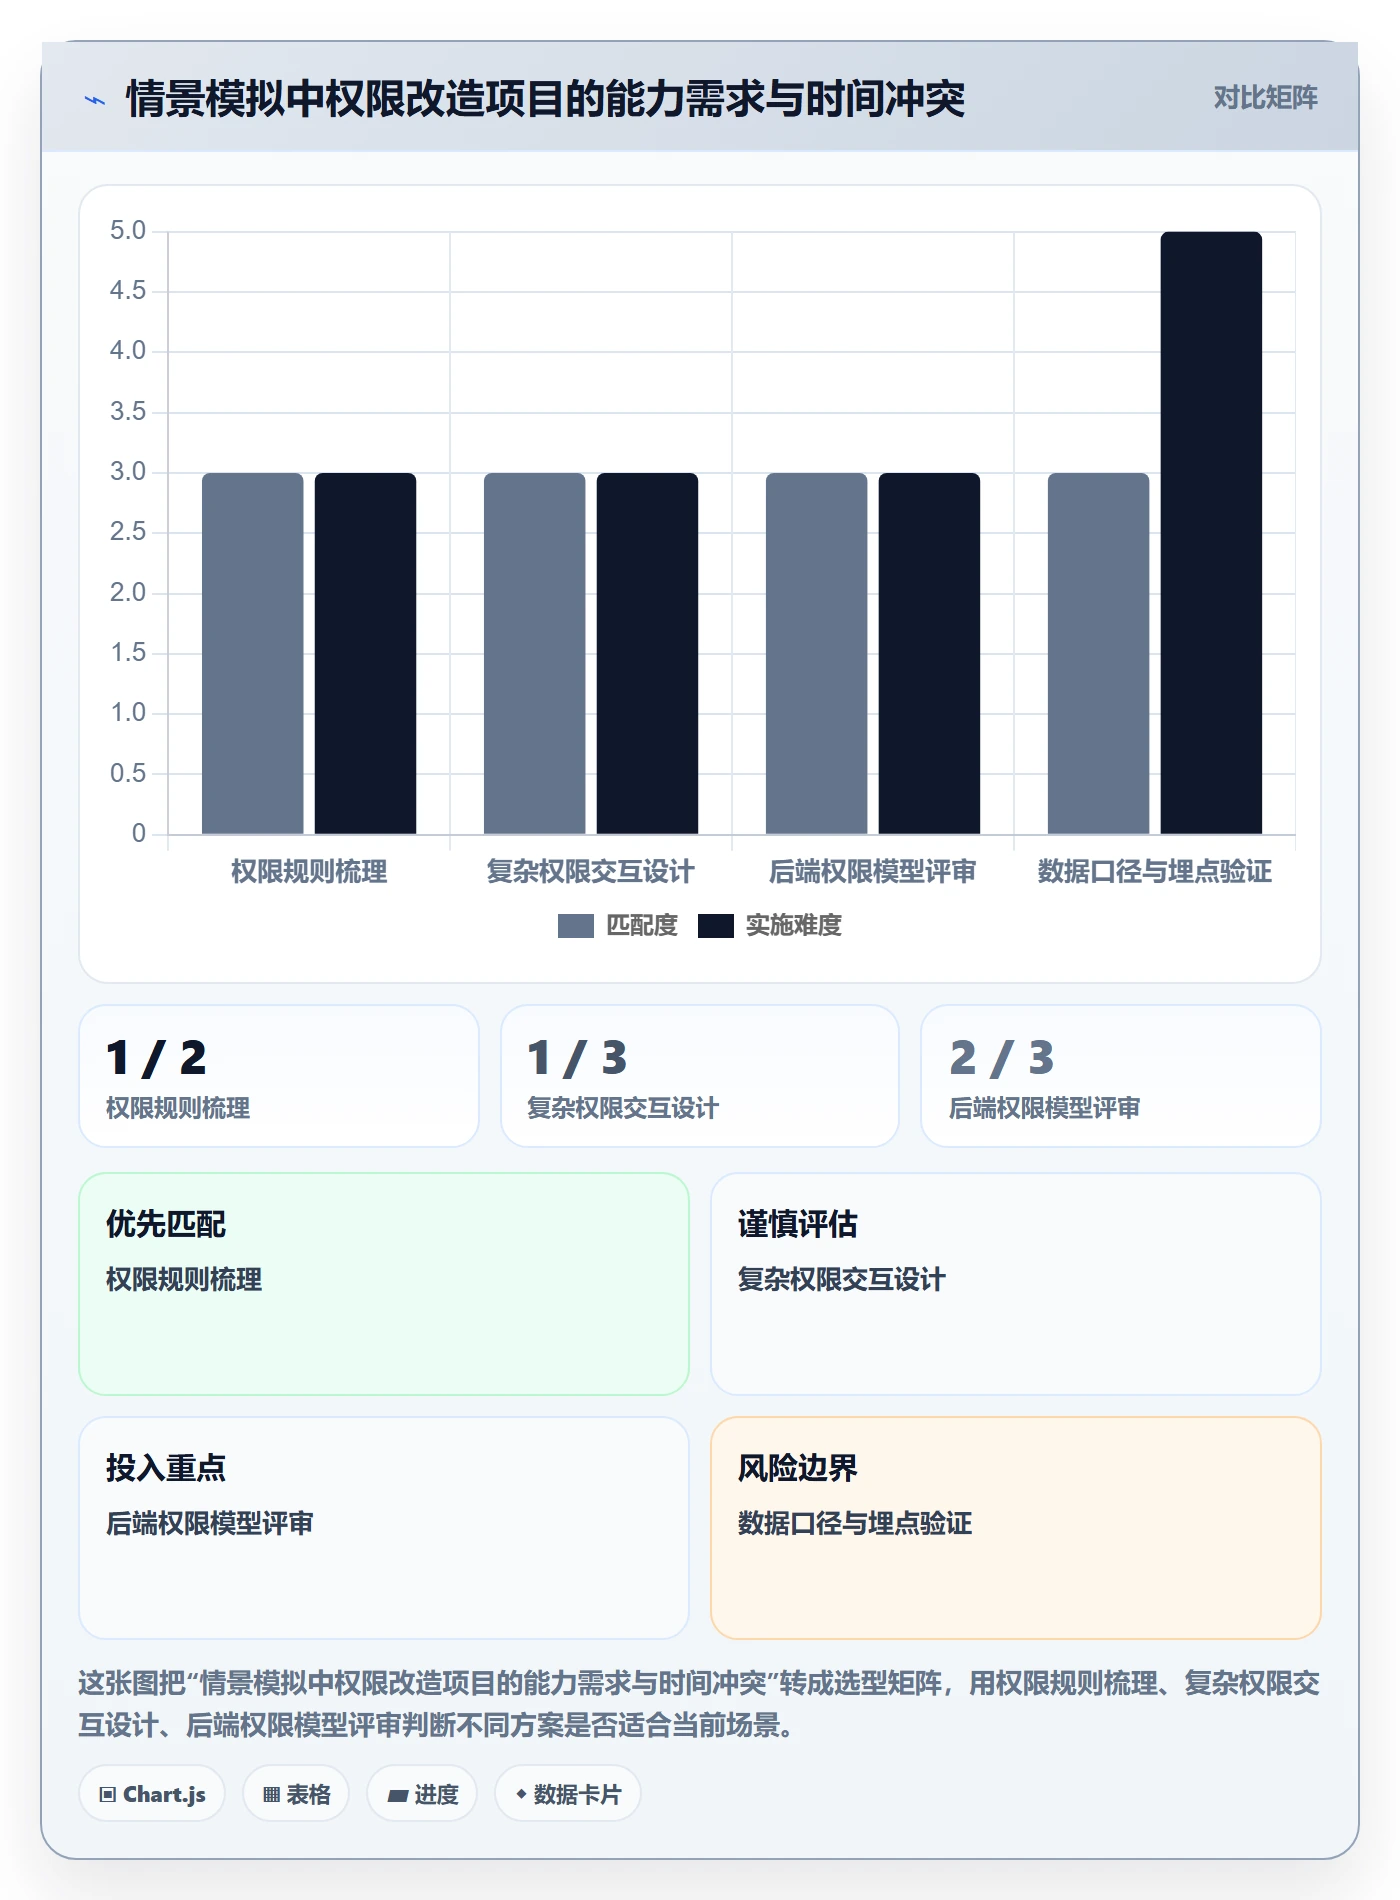Click the 复杂权限交互设计 x-axis label
The image size is (1400, 1900).
(x=591, y=872)
